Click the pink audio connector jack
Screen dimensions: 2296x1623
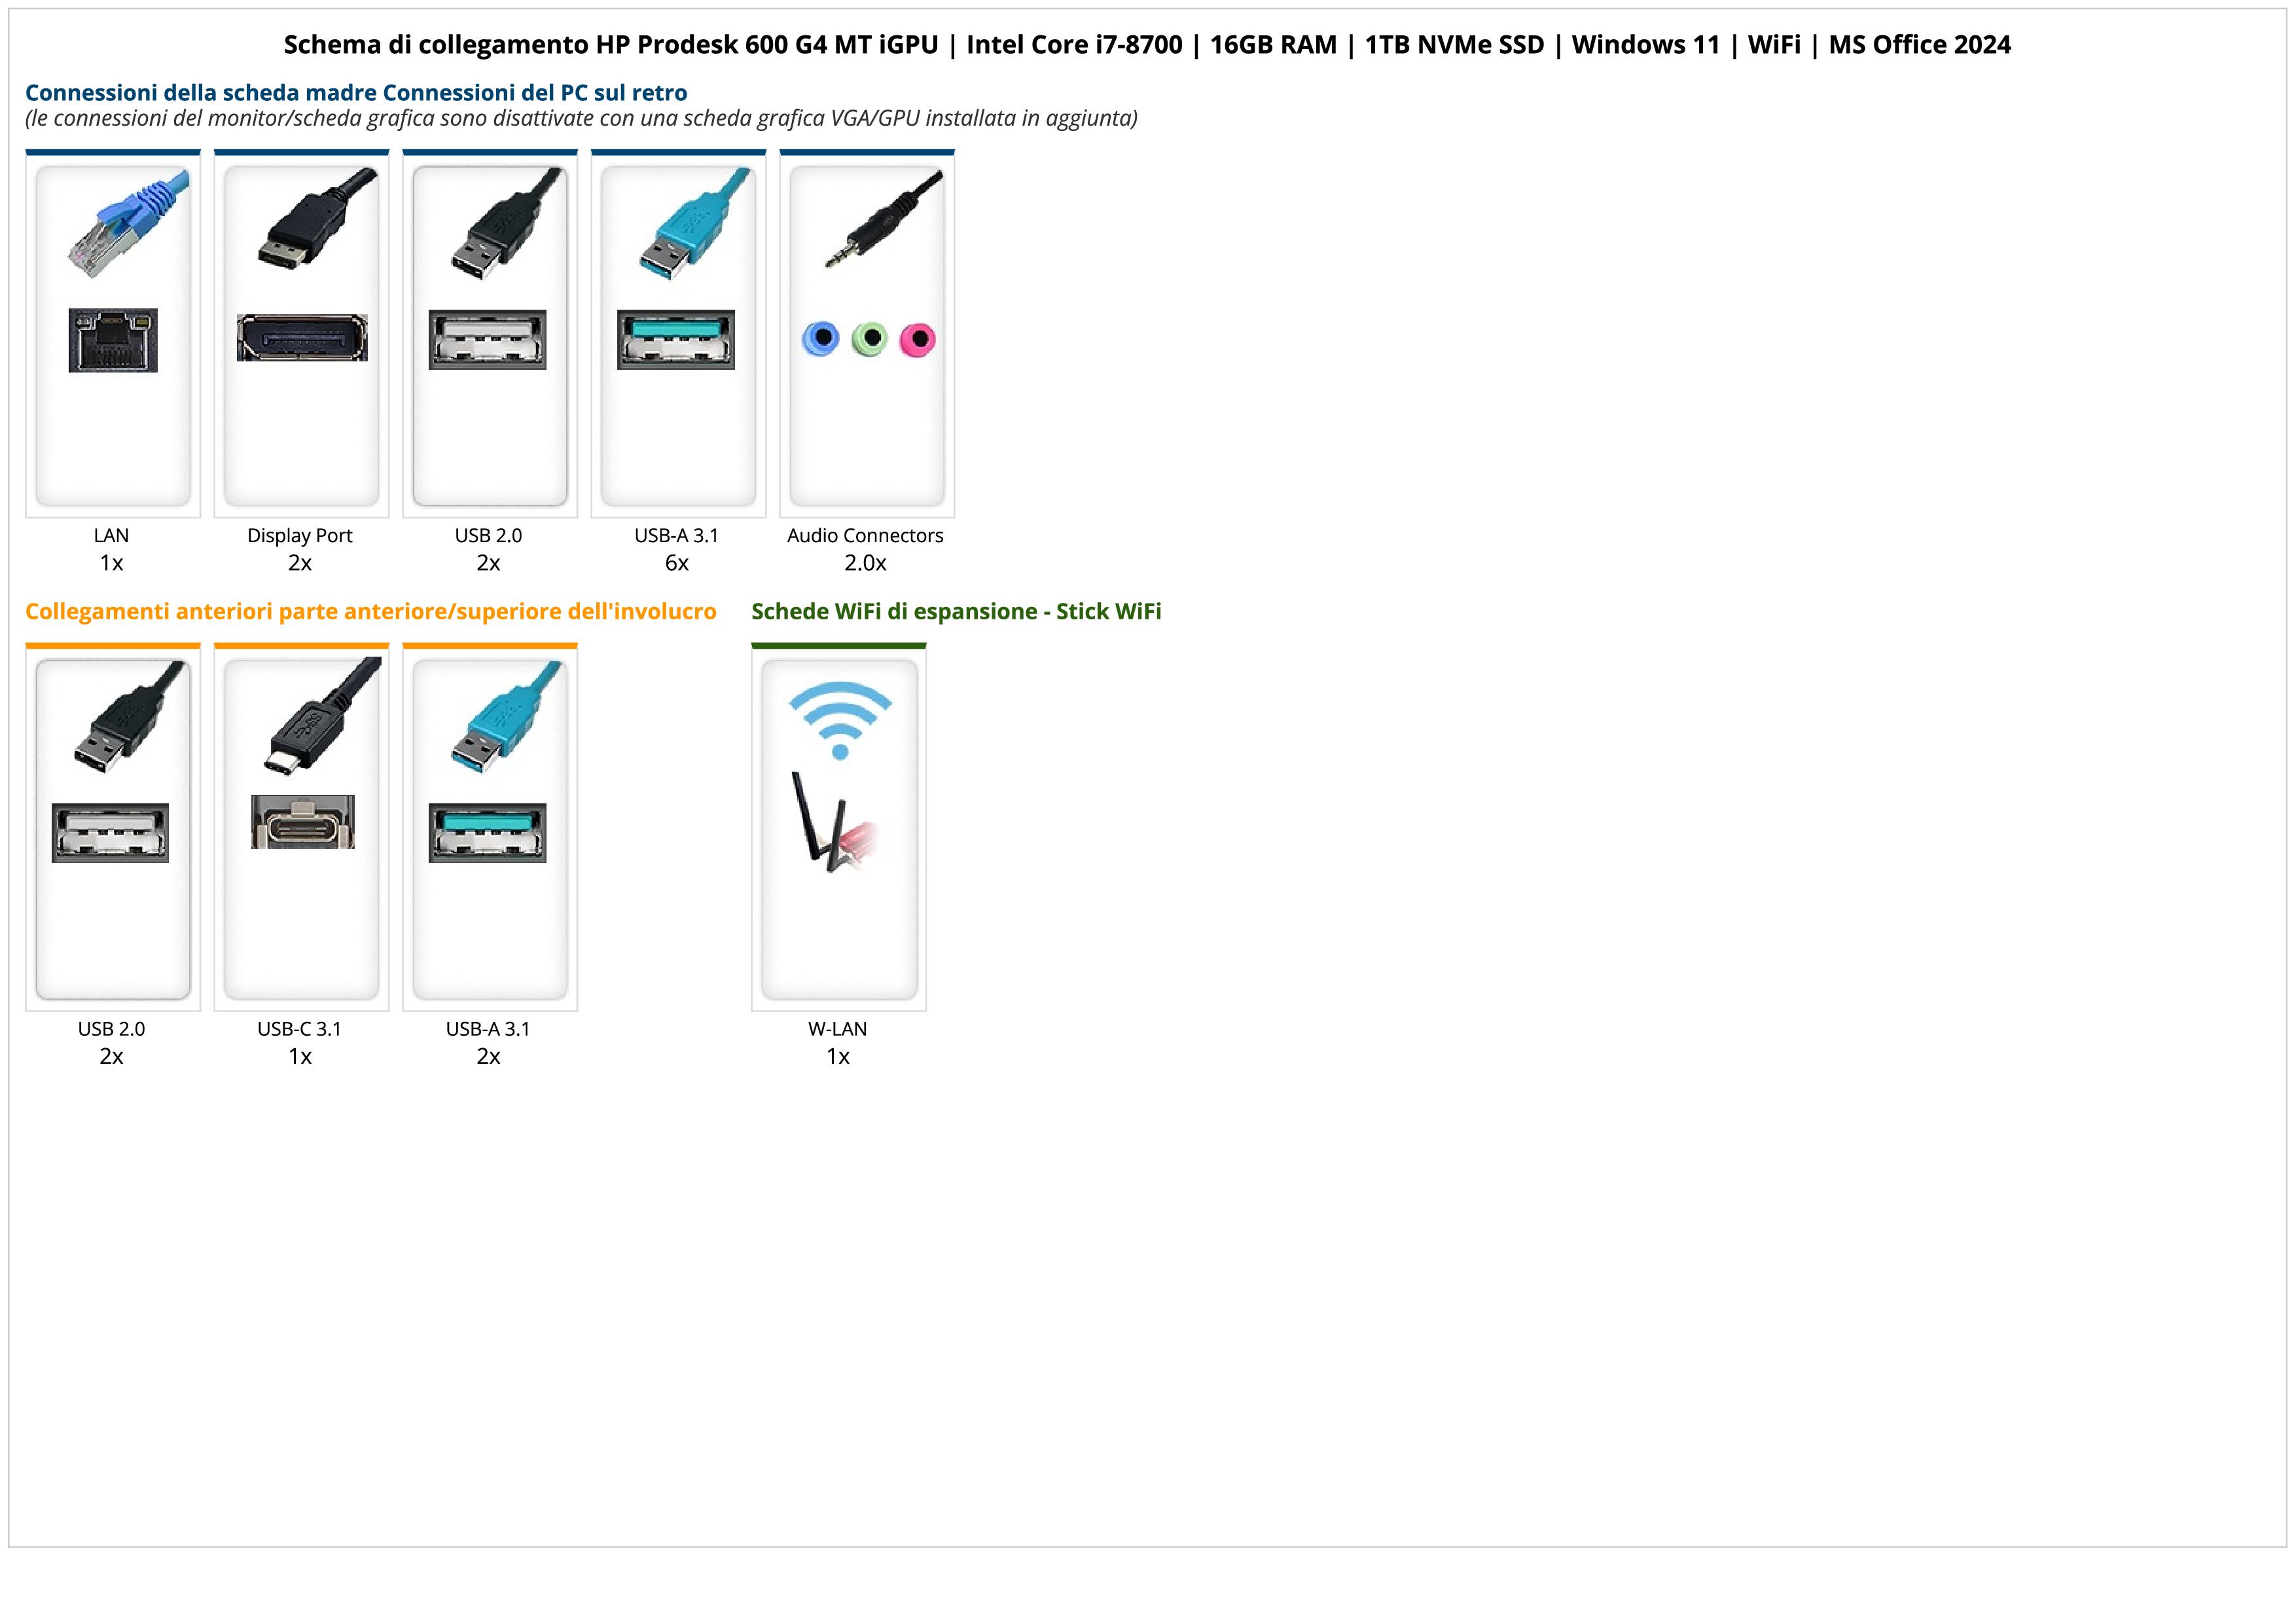[917, 339]
